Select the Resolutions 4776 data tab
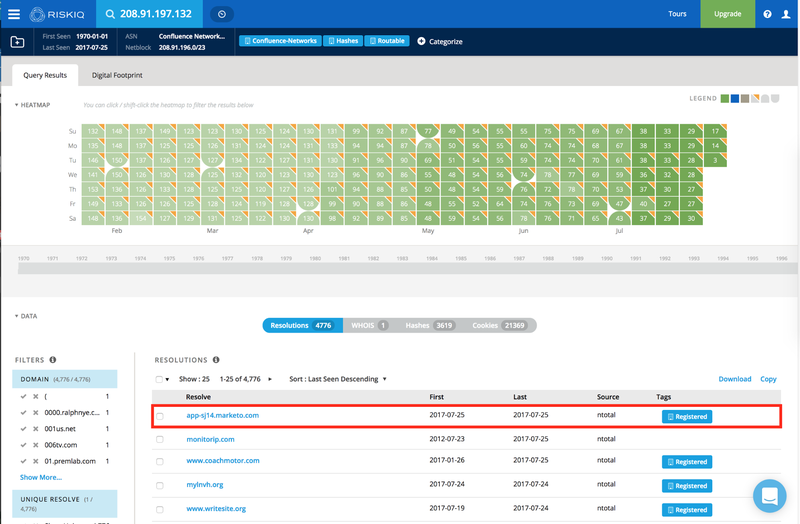The height and width of the screenshot is (524, 800). click(x=302, y=326)
